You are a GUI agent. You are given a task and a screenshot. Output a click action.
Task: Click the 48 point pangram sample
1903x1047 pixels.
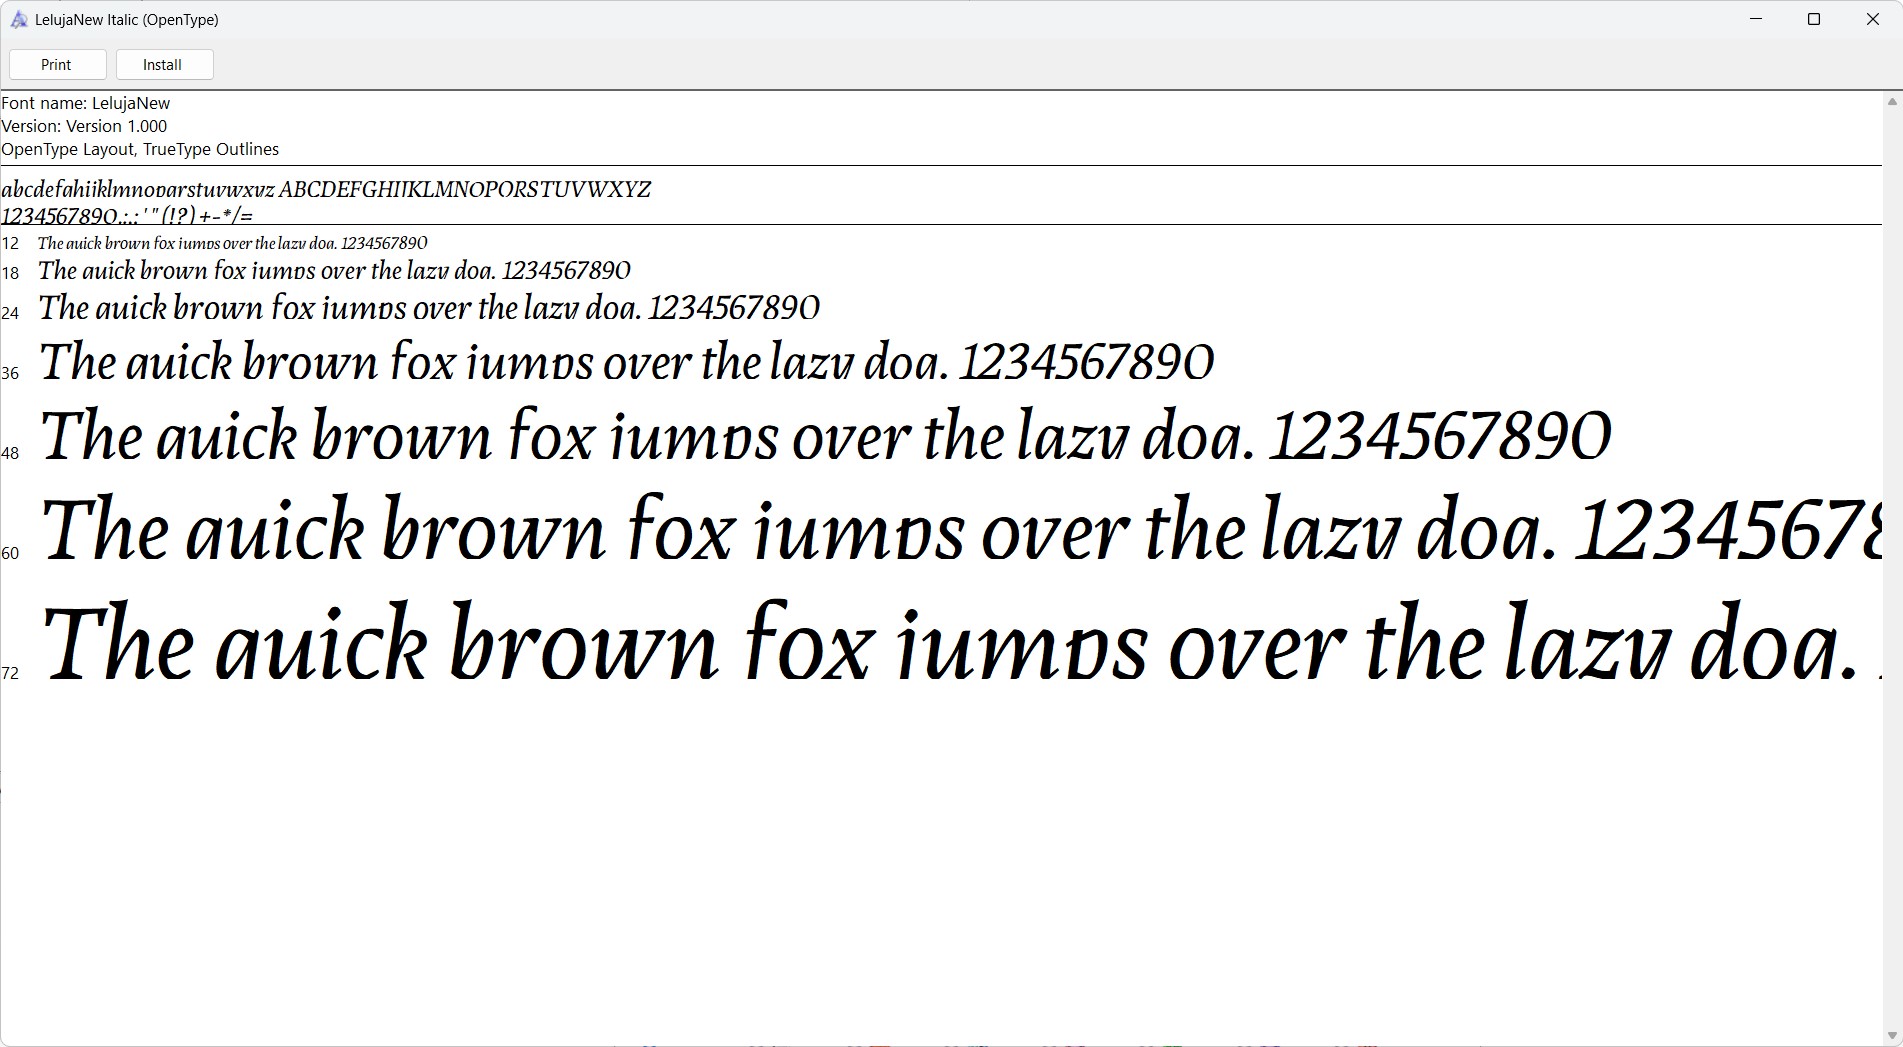[x=825, y=435]
